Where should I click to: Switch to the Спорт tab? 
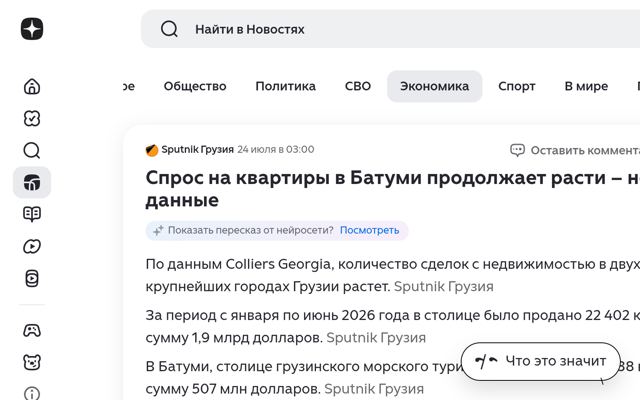(x=517, y=86)
